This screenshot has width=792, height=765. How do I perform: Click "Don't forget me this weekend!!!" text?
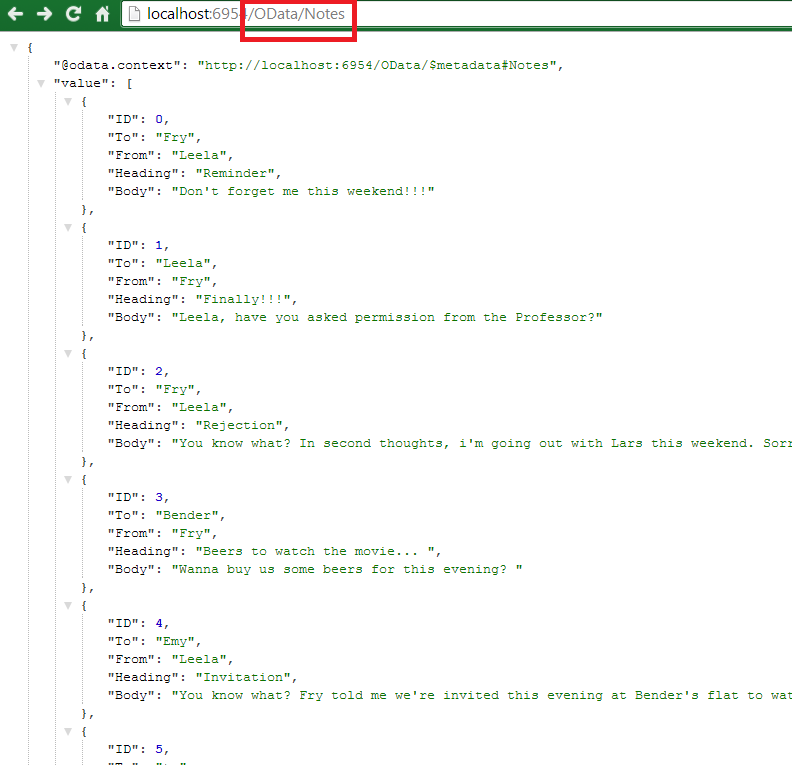click(303, 191)
